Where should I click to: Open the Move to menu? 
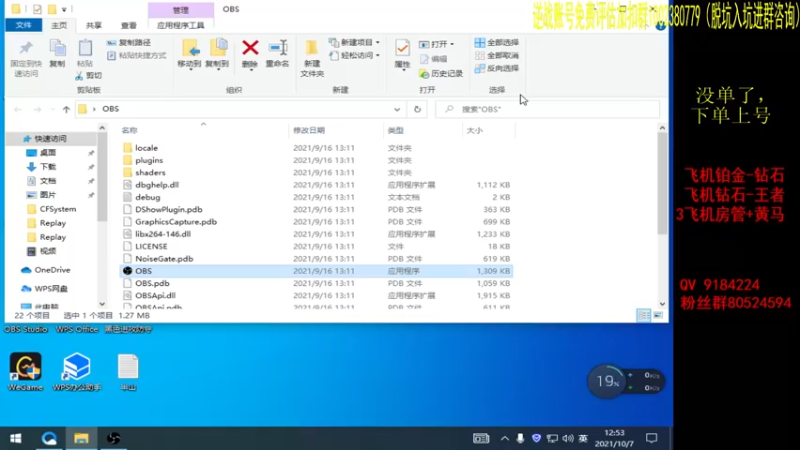(189, 54)
